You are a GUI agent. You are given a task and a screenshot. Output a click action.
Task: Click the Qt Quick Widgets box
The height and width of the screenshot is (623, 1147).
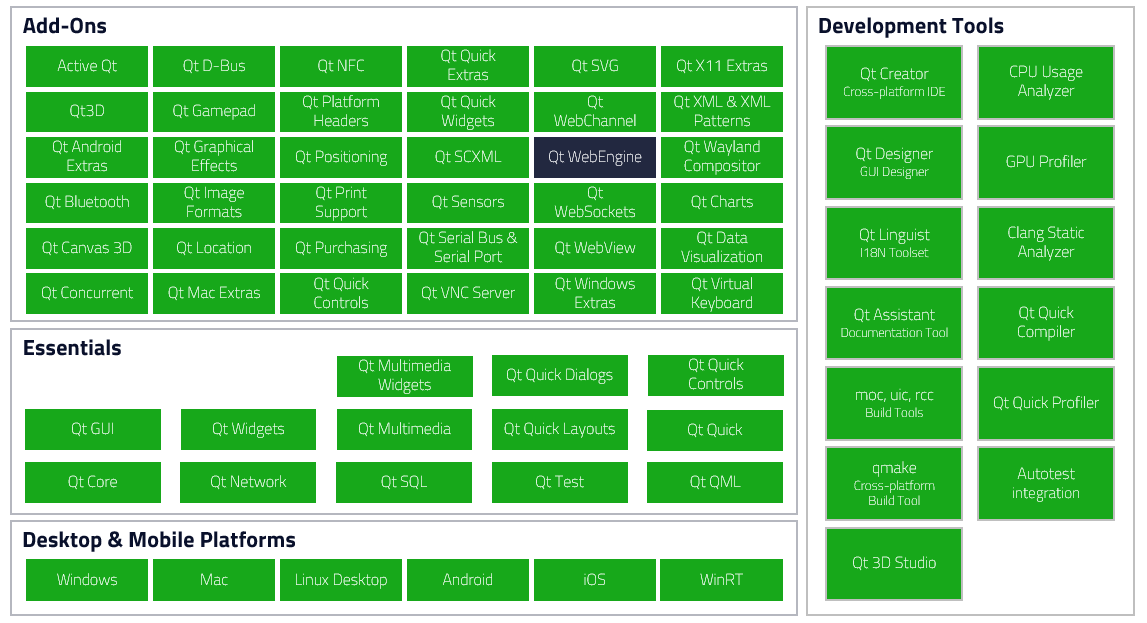click(467, 111)
